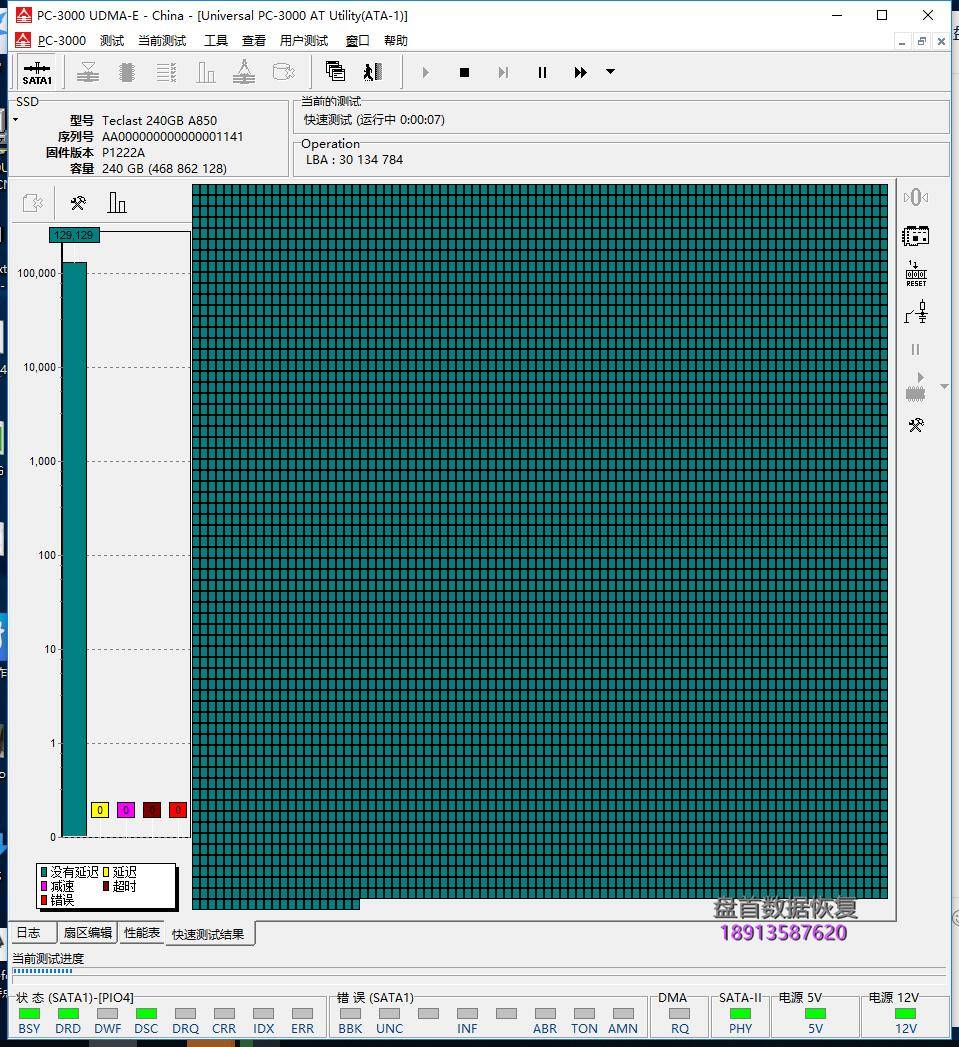The image size is (959, 1047).
Task: Click the histogram icon above graph
Action: pos(117,202)
